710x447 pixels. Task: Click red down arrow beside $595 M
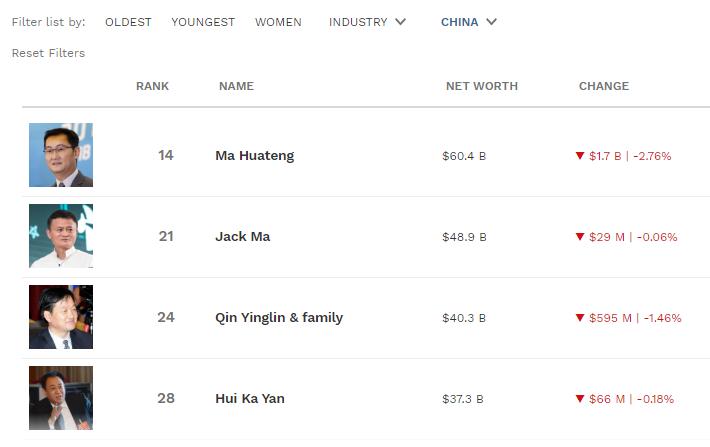[x=579, y=318]
